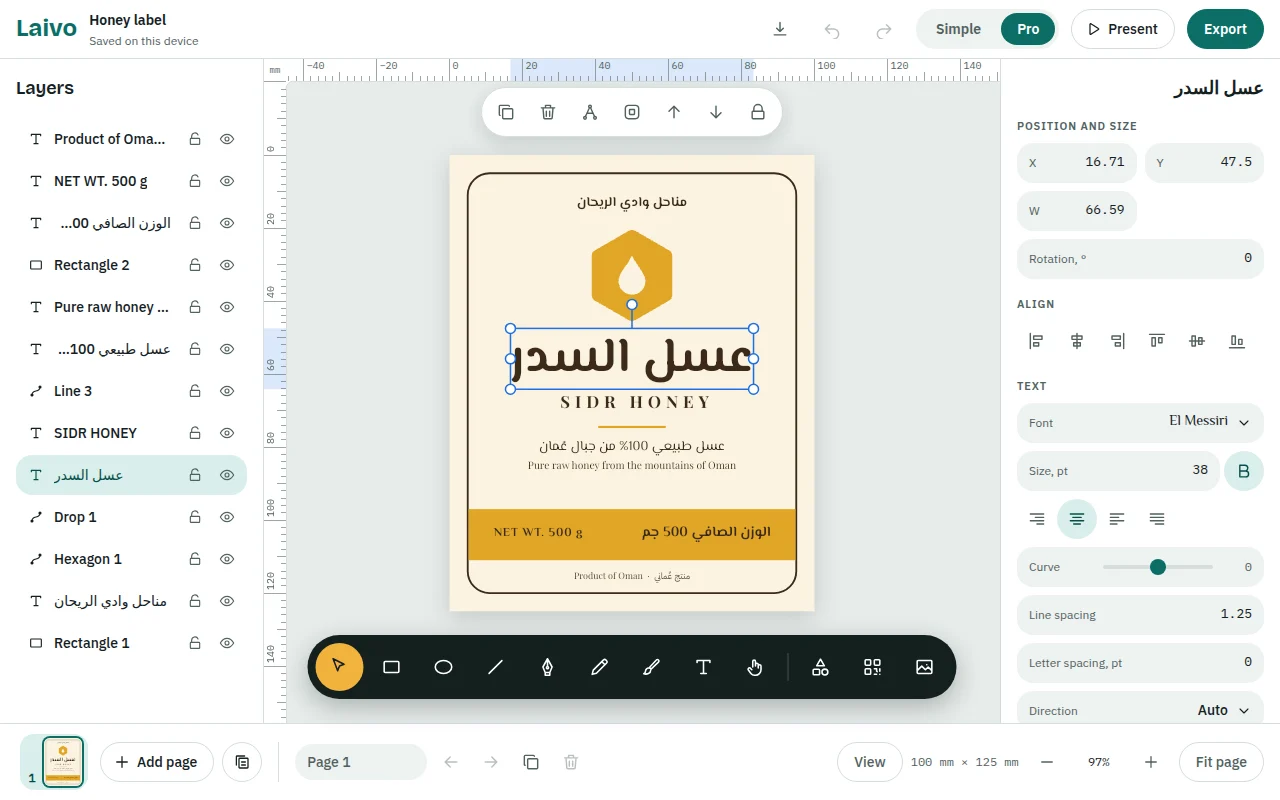Select the Brush tool
Screen dimensions: 1280x800
pyautogui.click(x=652, y=667)
